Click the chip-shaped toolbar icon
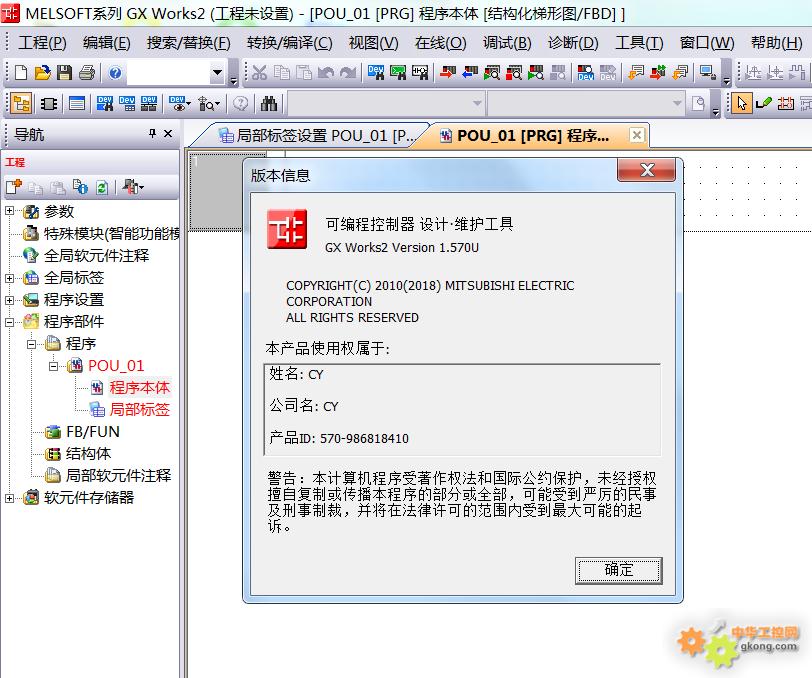The image size is (812, 678). 49,104
